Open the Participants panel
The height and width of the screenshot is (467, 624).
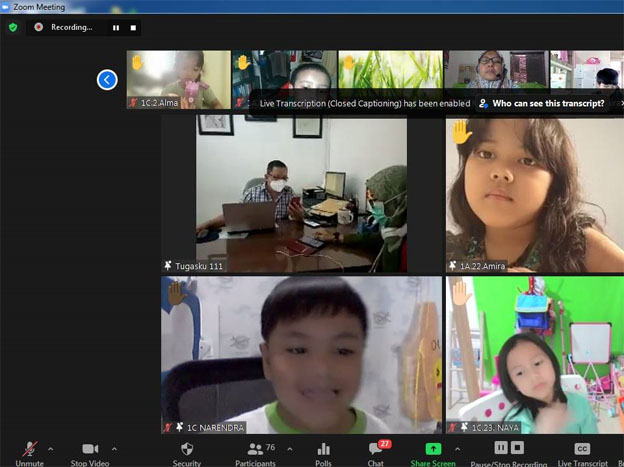[255, 450]
